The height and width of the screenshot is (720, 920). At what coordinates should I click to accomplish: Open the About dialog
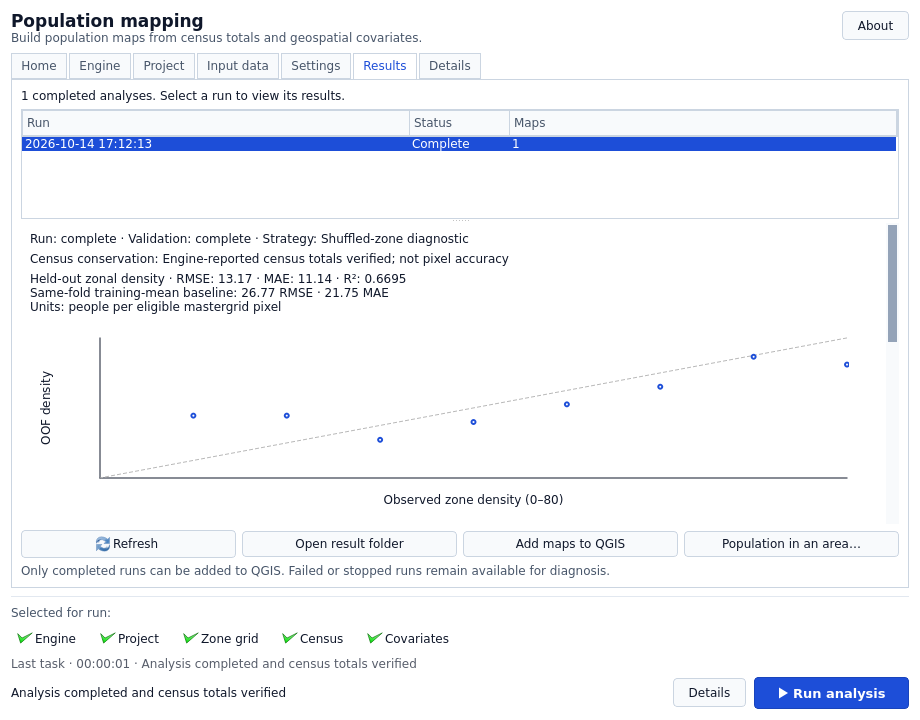click(x=875, y=26)
